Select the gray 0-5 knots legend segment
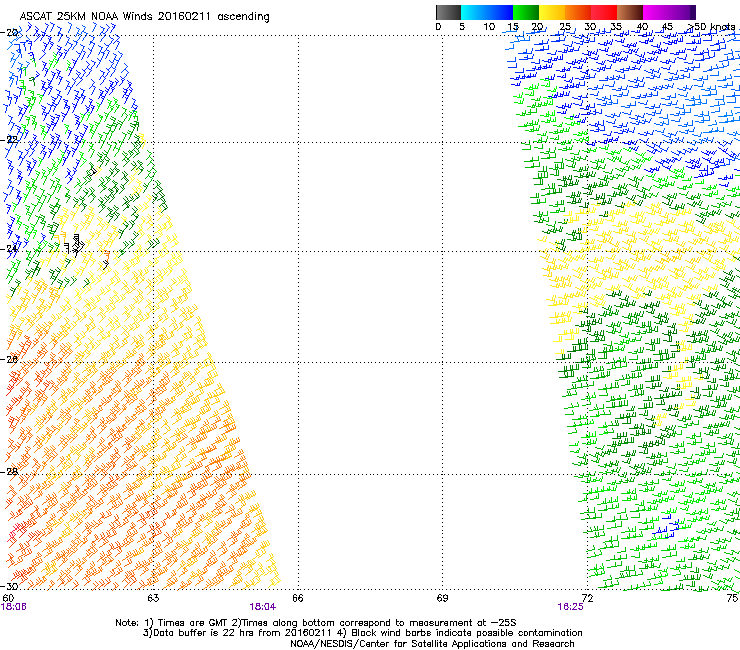Viewport: 740px width, 650px height. 448,12
